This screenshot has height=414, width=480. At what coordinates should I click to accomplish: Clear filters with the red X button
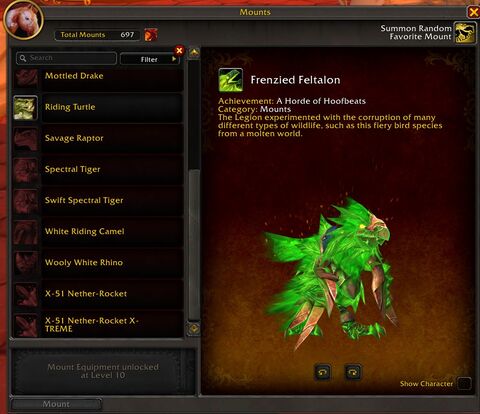(x=179, y=50)
